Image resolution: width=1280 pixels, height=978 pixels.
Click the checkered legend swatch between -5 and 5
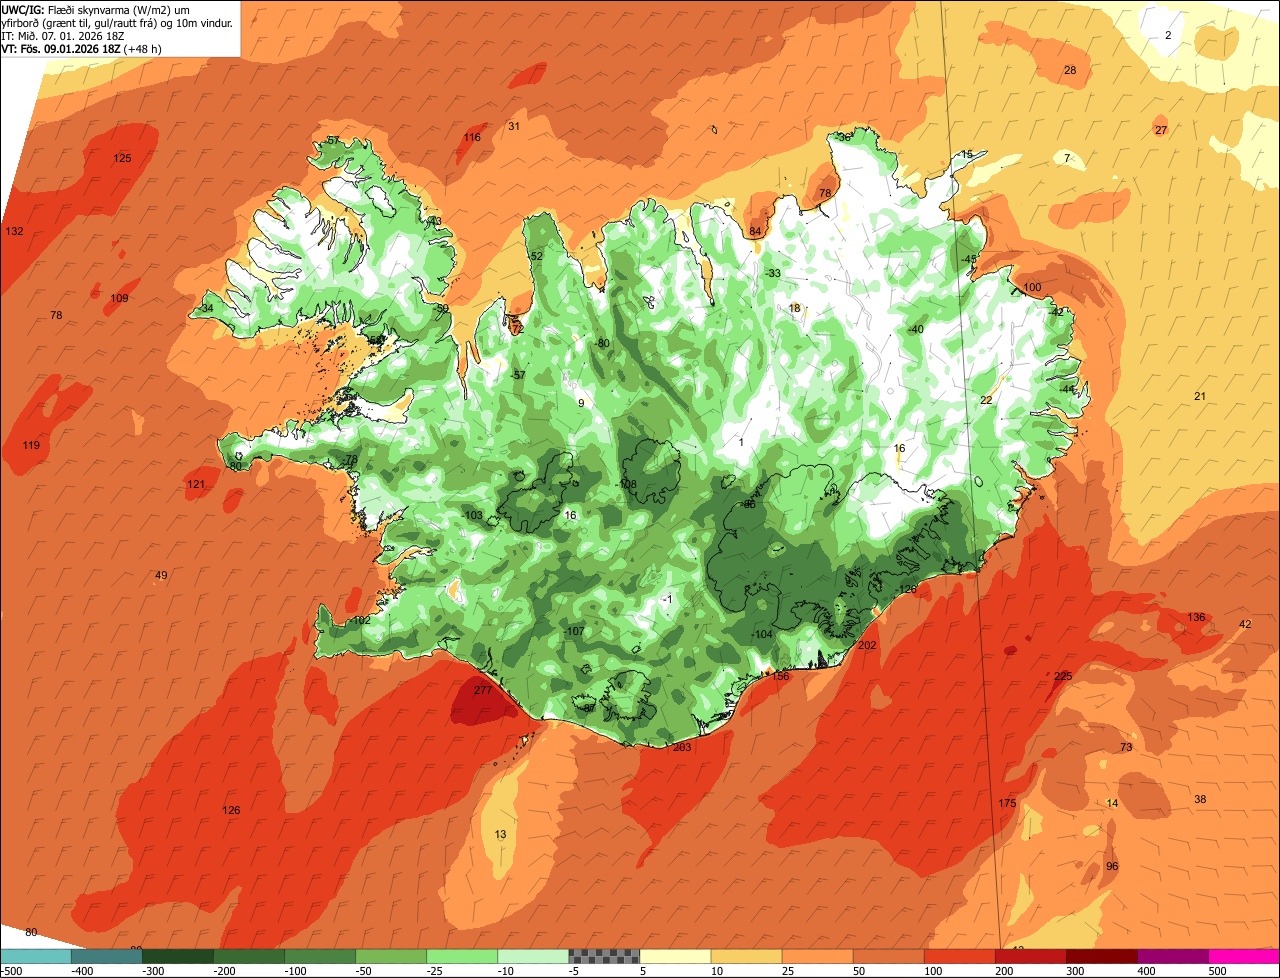tap(604, 956)
